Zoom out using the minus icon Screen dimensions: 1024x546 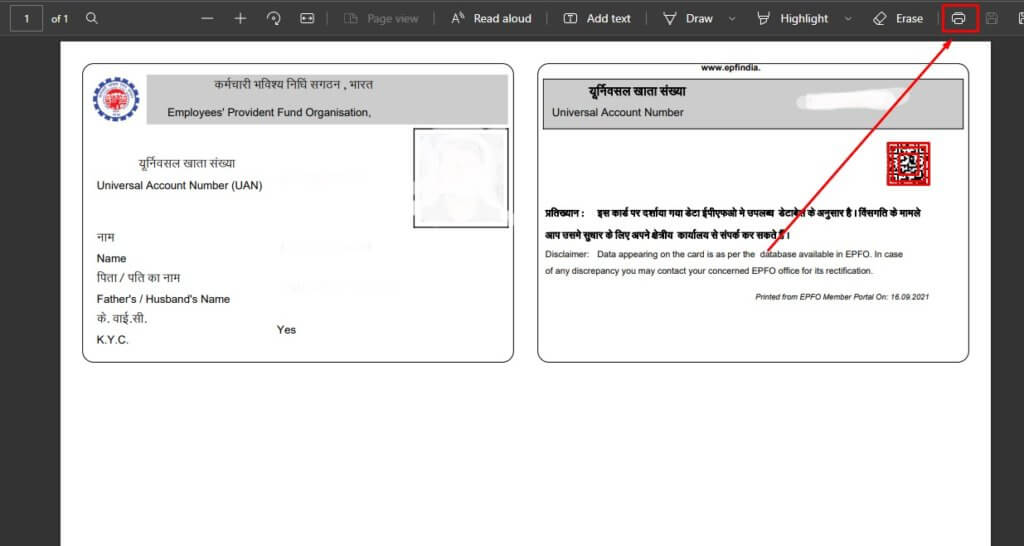(x=207, y=18)
